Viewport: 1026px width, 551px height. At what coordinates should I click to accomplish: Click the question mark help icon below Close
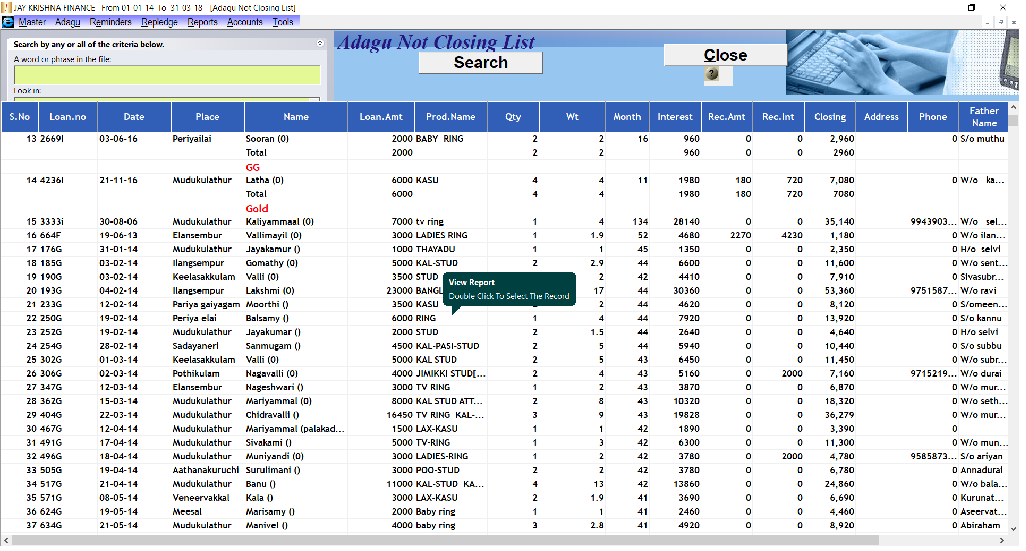[712, 74]
